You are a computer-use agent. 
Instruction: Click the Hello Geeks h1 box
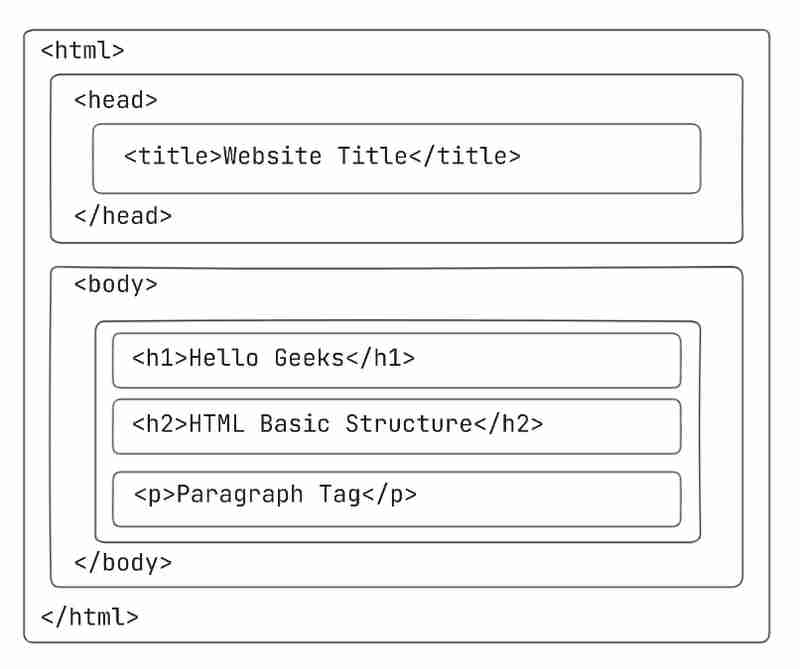click(x=397, y=360)
